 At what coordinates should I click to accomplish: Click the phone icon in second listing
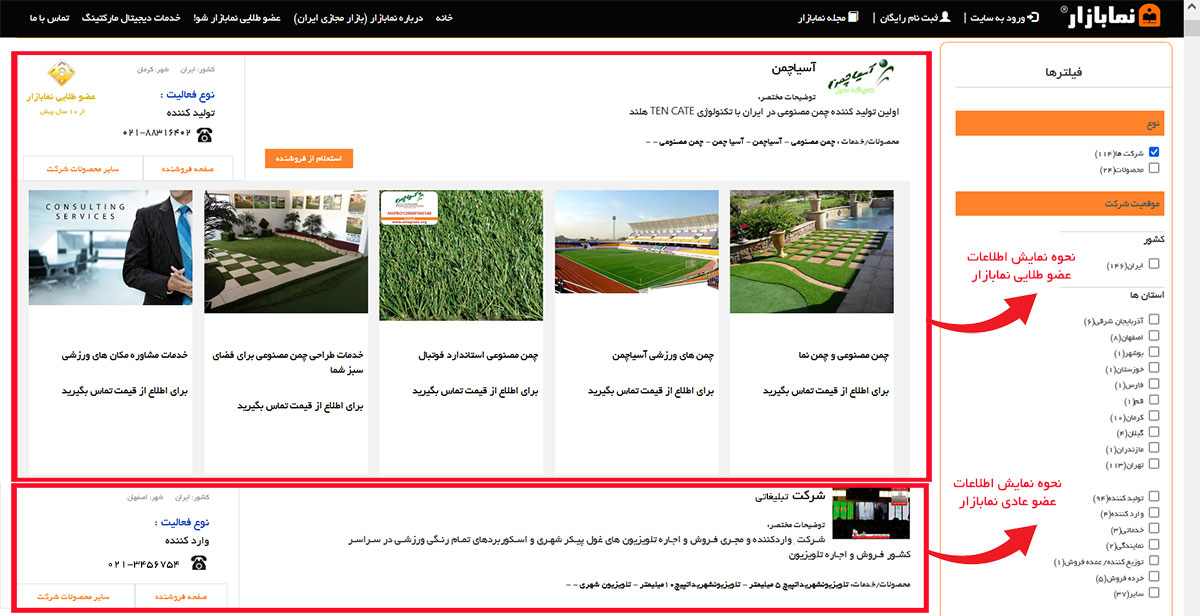[198, 563]
